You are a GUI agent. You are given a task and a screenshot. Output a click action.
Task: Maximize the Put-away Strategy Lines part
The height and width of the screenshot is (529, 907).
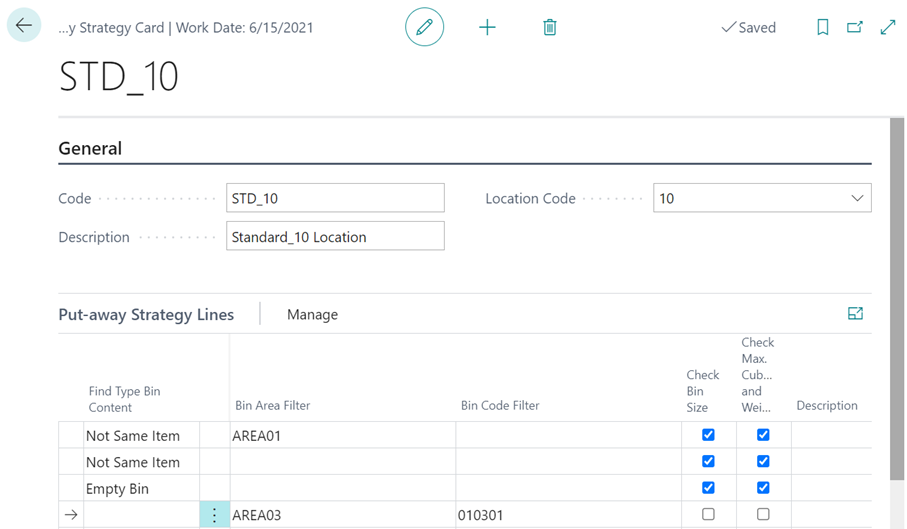point(855,314)
